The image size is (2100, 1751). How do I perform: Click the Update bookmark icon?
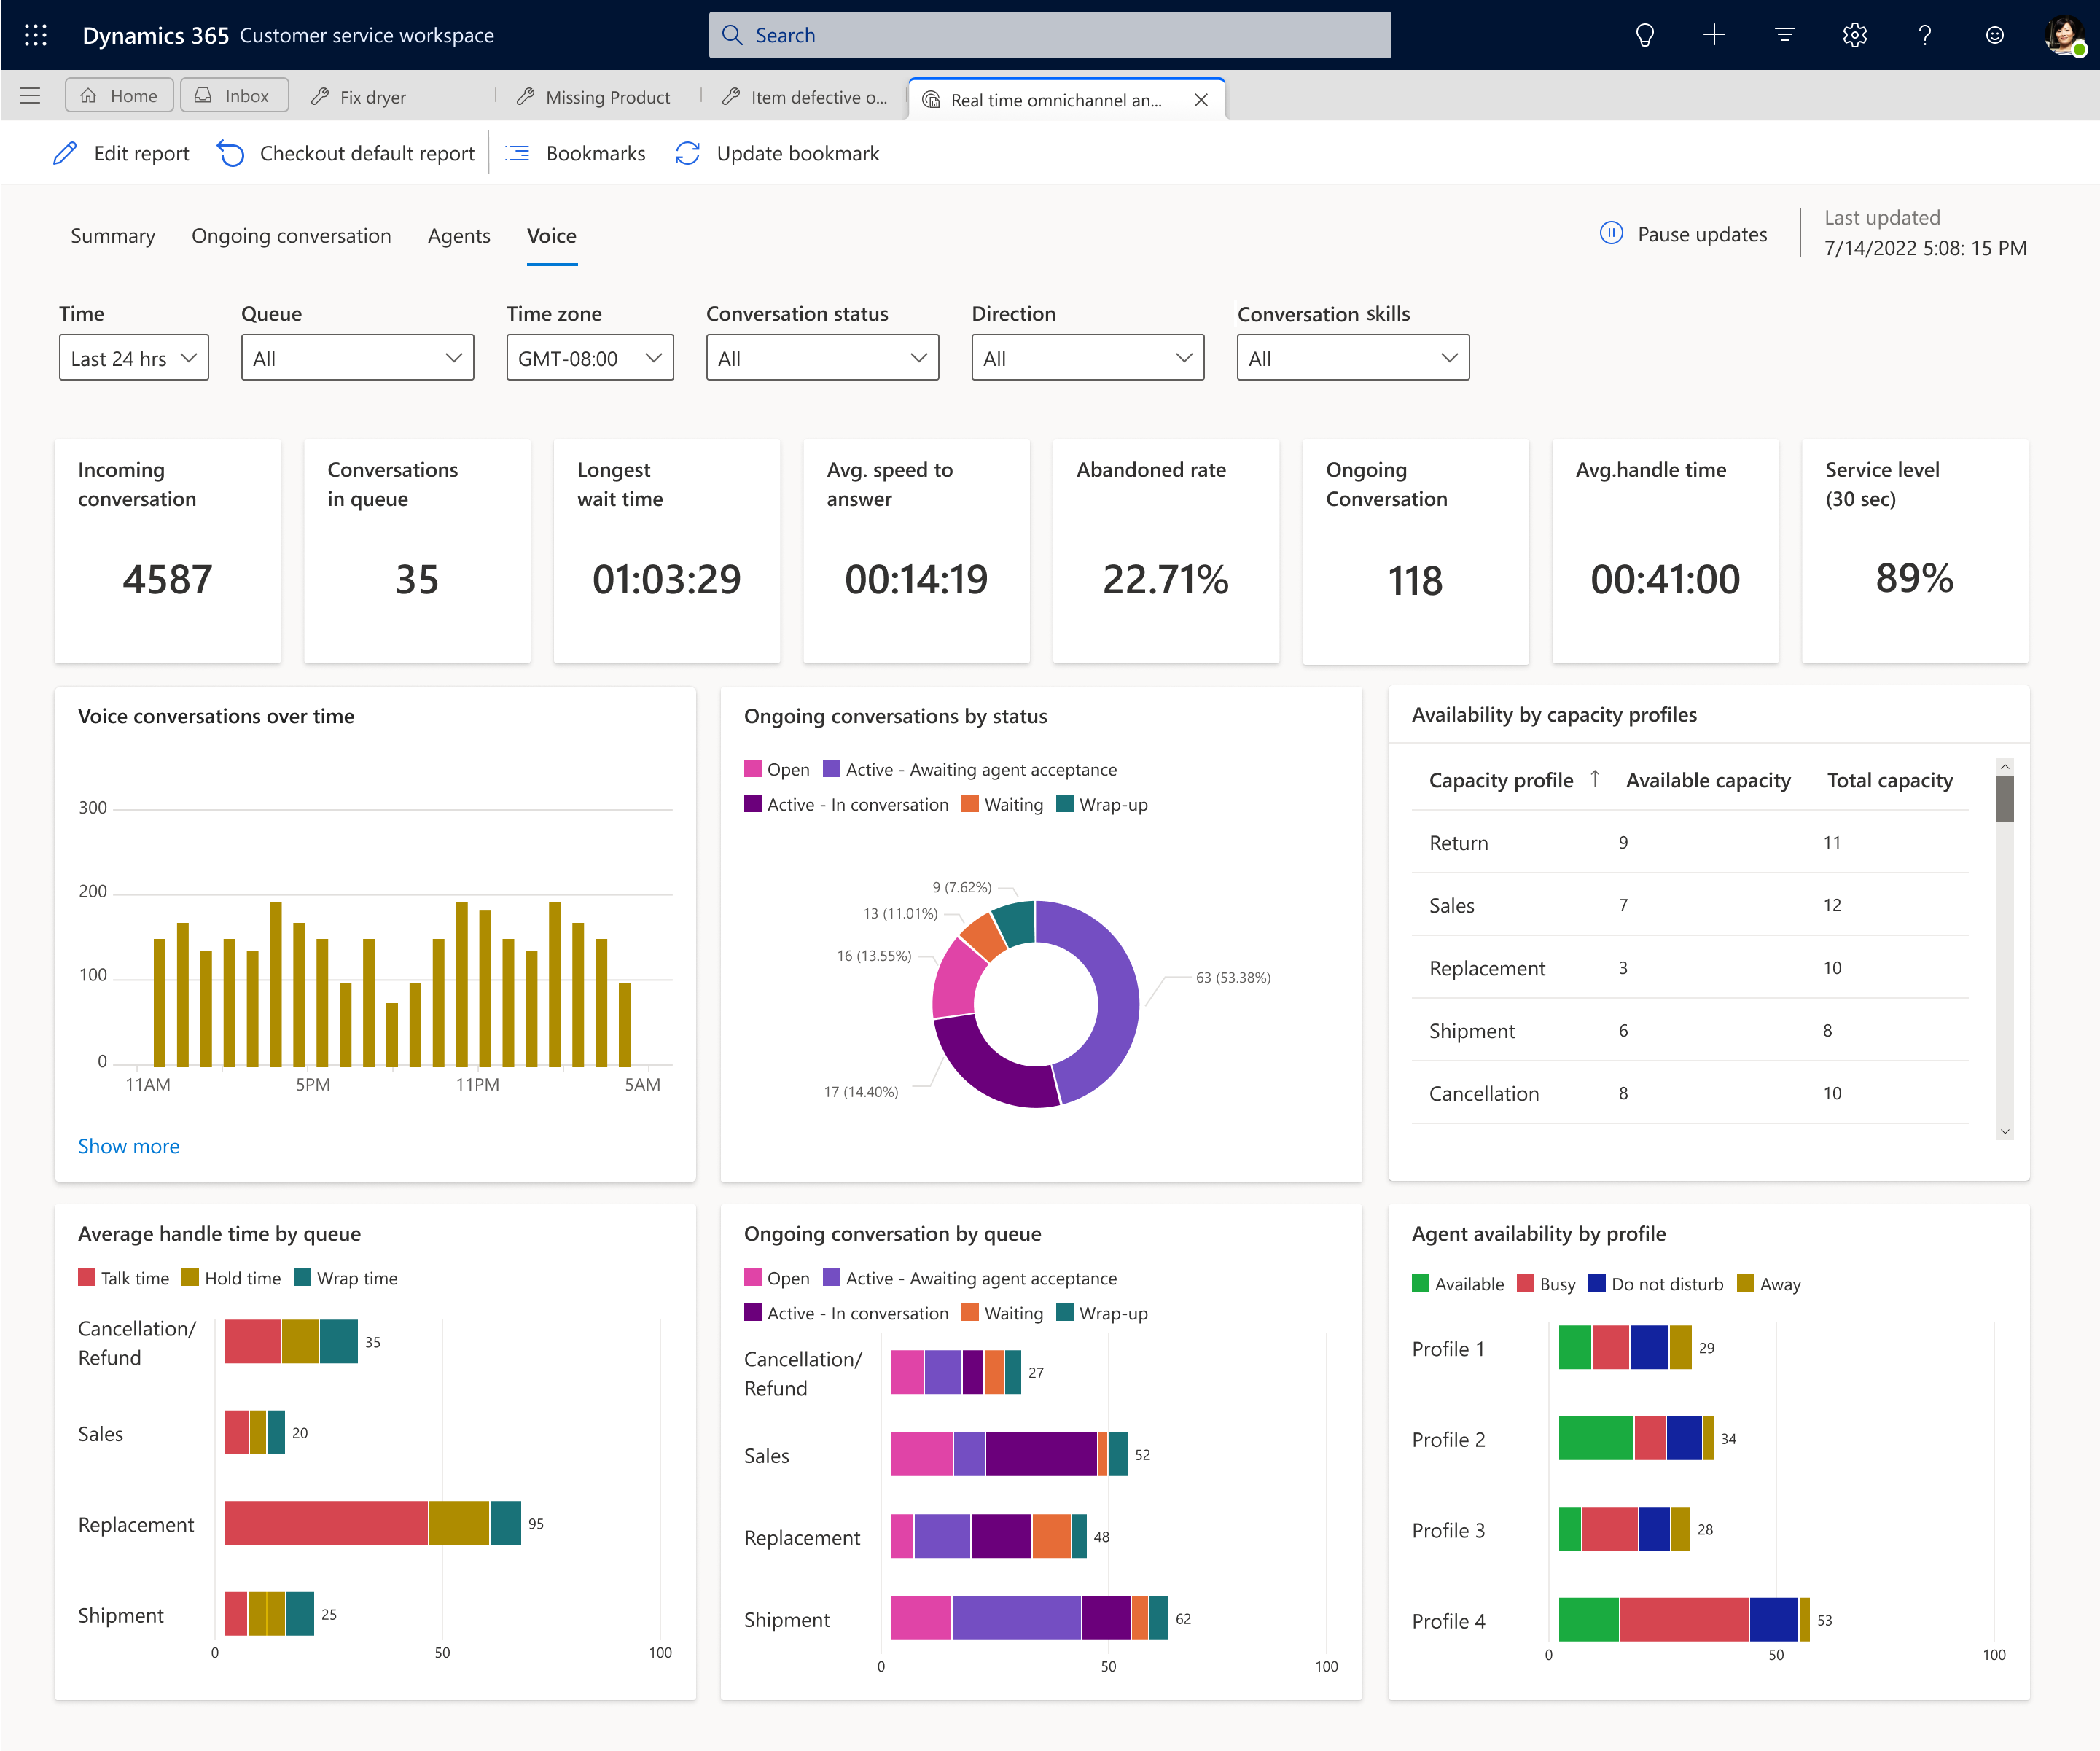(x=689, y=154)
